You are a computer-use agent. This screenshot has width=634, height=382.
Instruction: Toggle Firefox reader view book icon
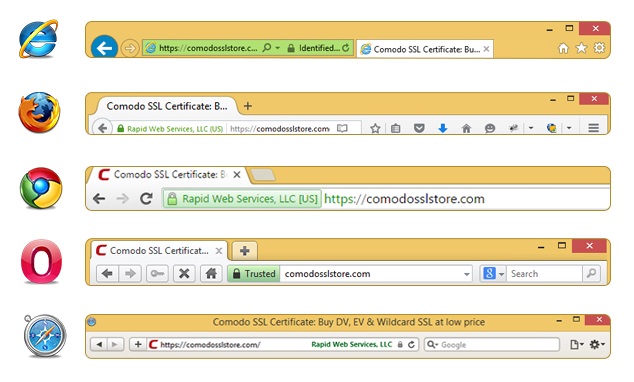point(342,129)
